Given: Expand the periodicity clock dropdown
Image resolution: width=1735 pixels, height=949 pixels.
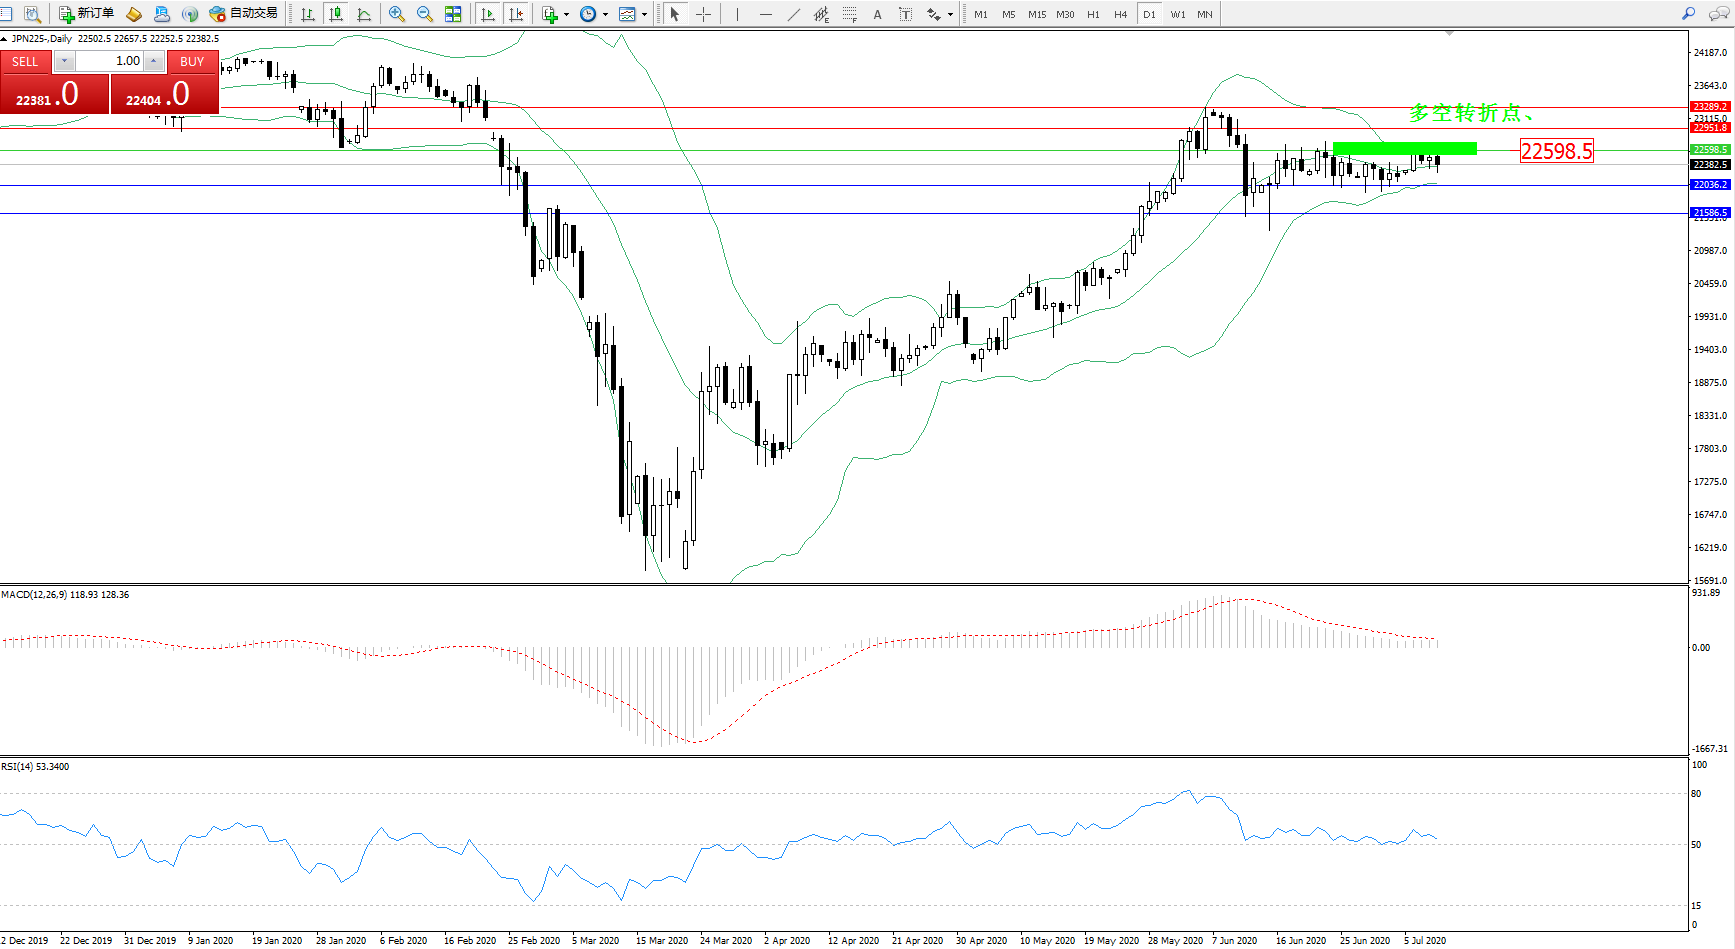Looking at the screenshot, I should tap(605, 14).
